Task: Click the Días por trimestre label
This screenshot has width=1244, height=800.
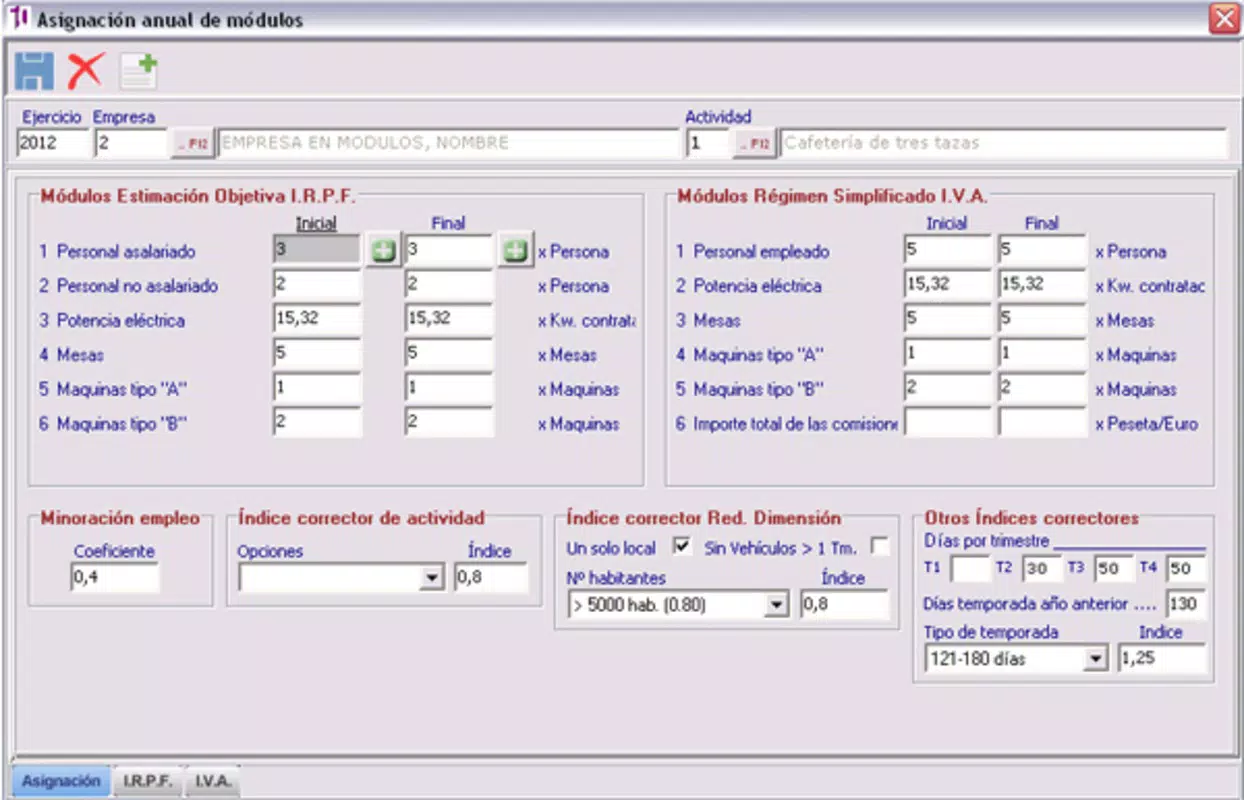Action: tap(987, 541)
